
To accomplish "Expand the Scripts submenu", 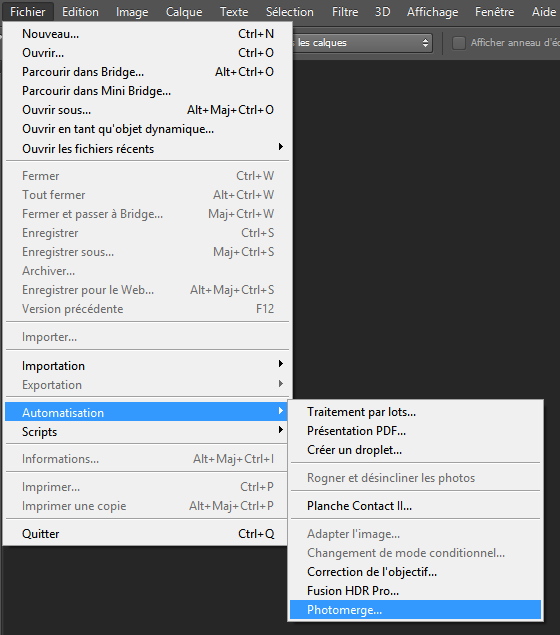I will tap(147, 431).
